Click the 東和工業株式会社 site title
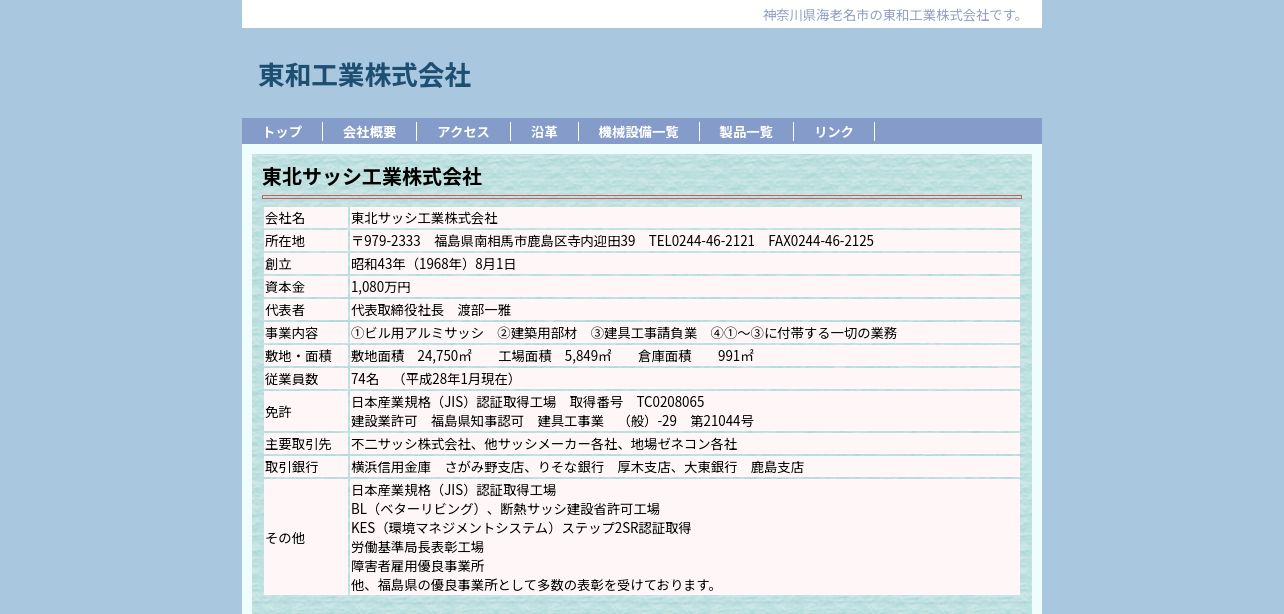Viewport: 1284px width, 614px height. click(365, 75)
